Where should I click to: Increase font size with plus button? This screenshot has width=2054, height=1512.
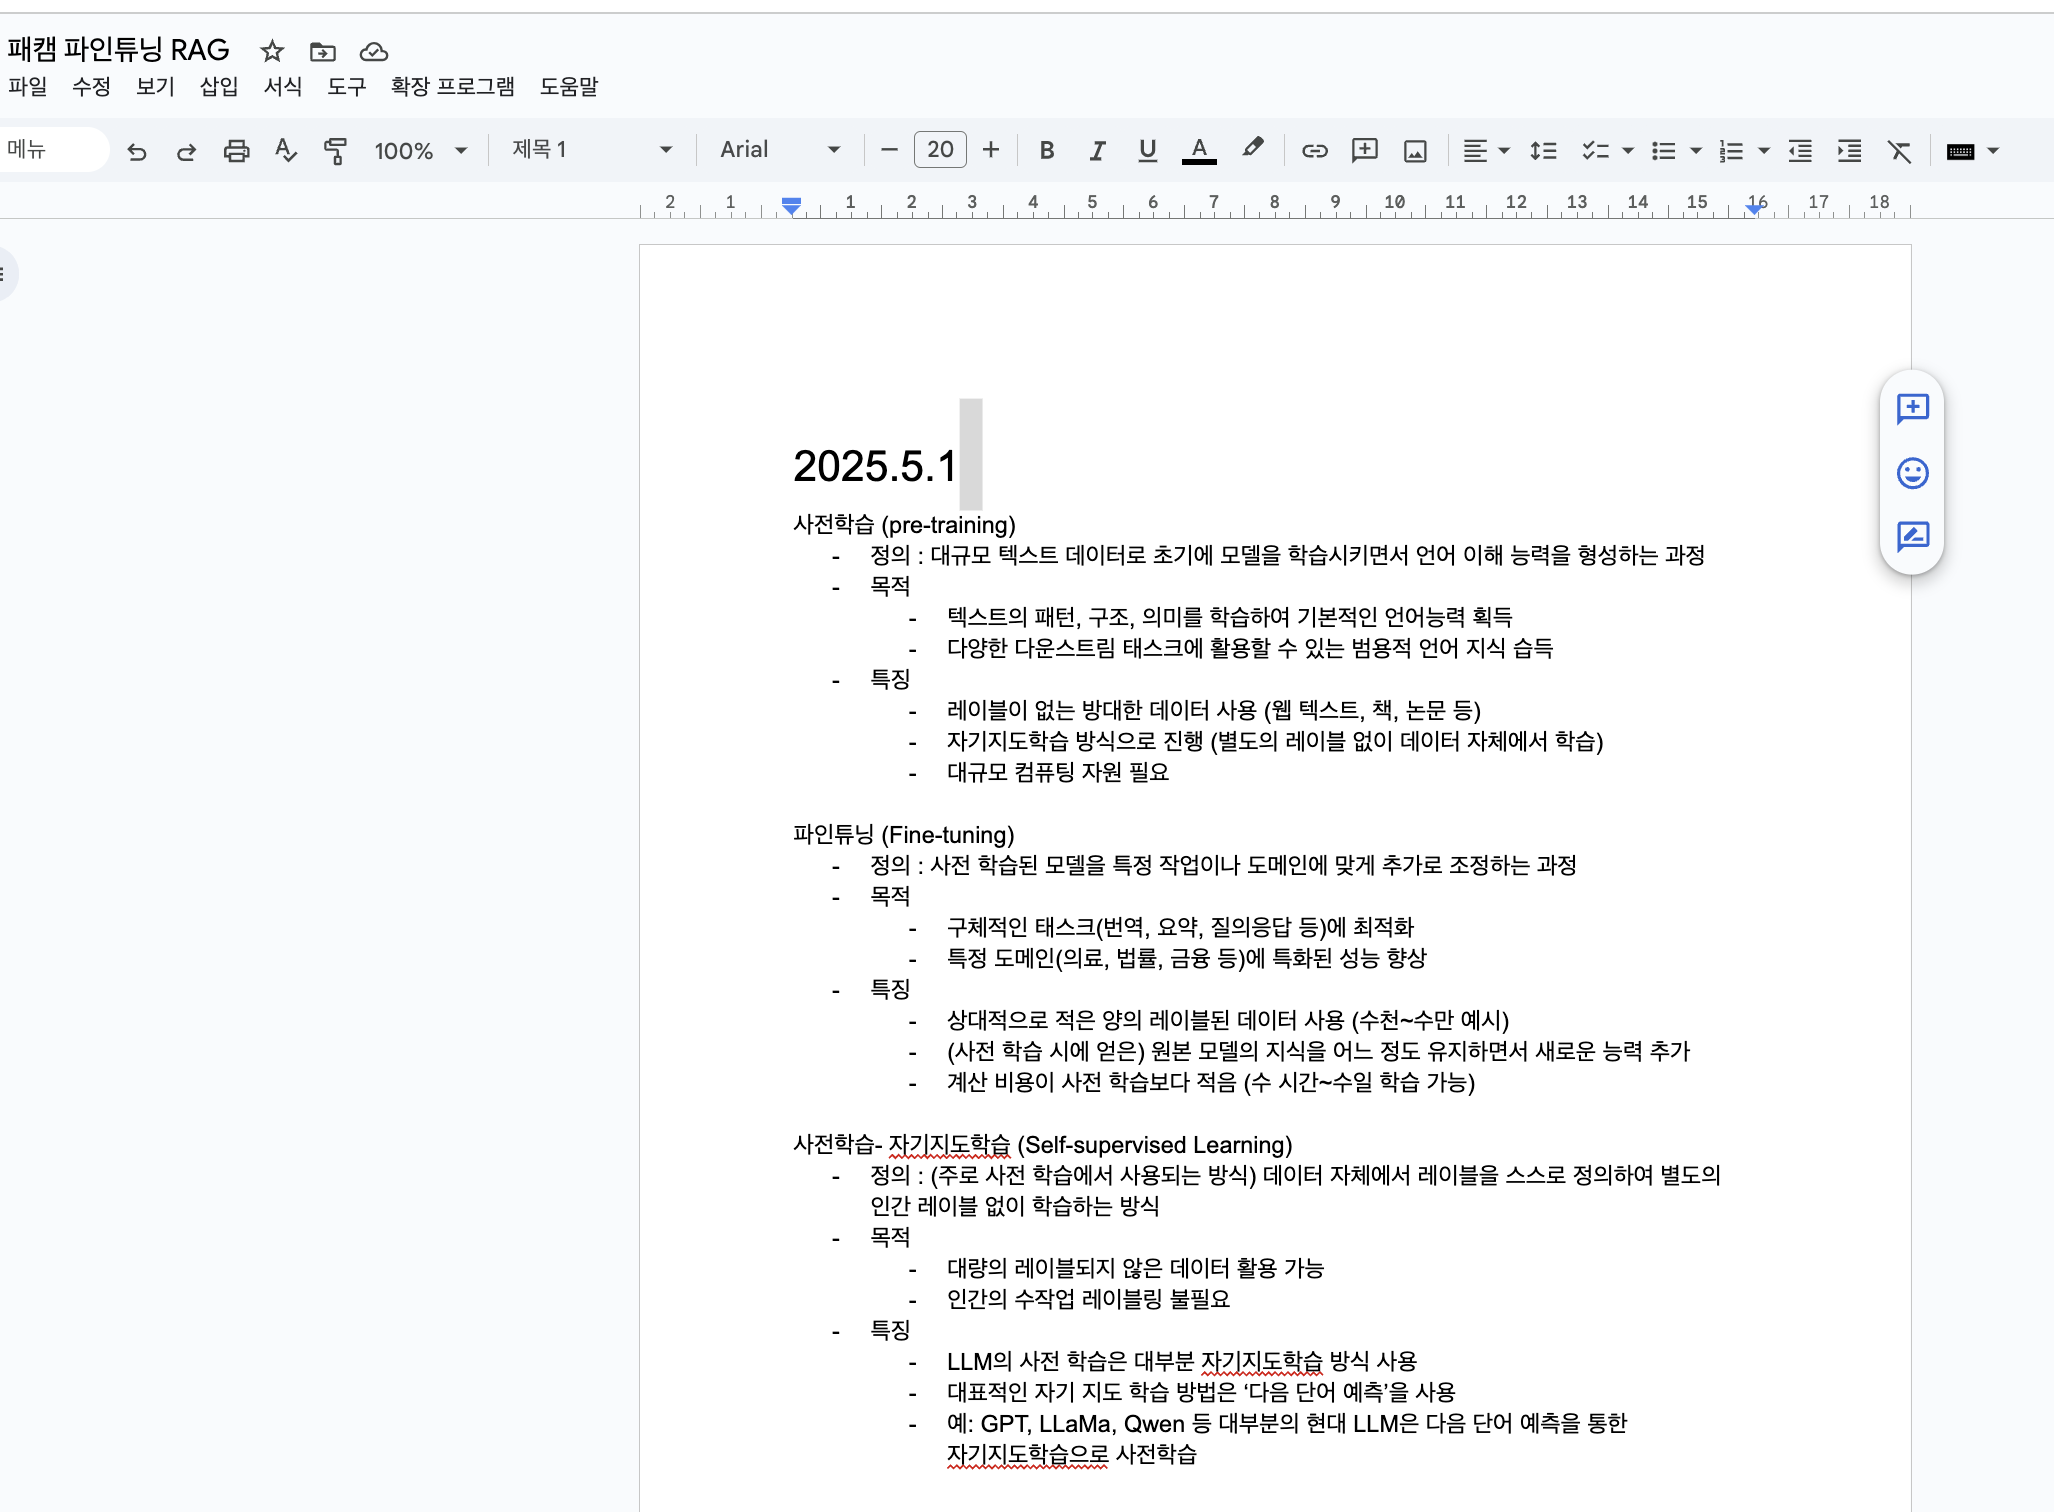click(991, 150)
